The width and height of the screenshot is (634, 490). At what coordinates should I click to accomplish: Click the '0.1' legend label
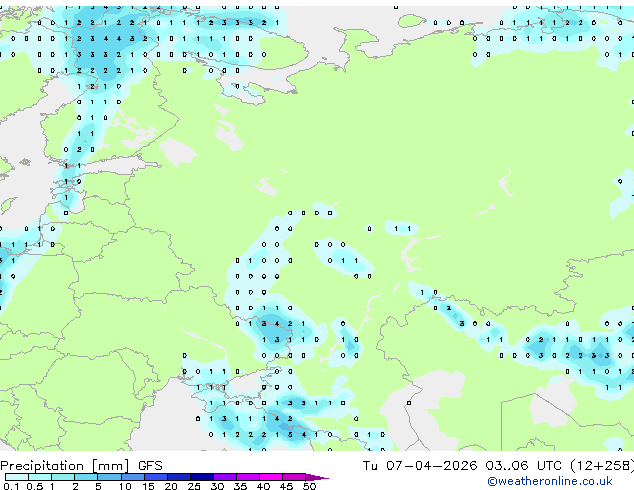point(12,486)
